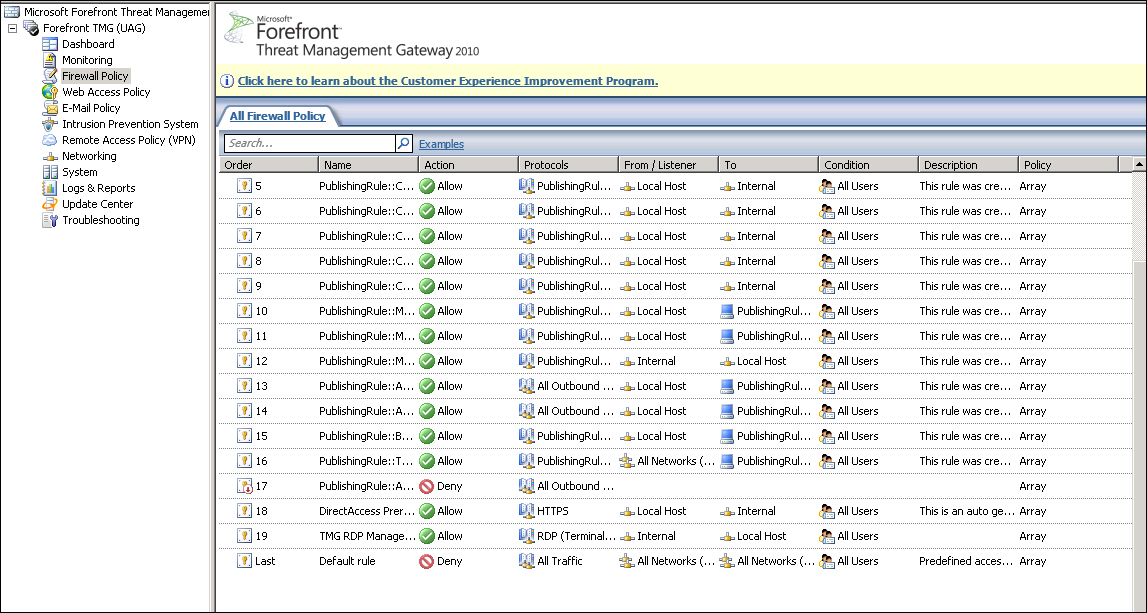Click the Update Center icon
This screenshot has height=613, width=1147.
tap(50, 204)
